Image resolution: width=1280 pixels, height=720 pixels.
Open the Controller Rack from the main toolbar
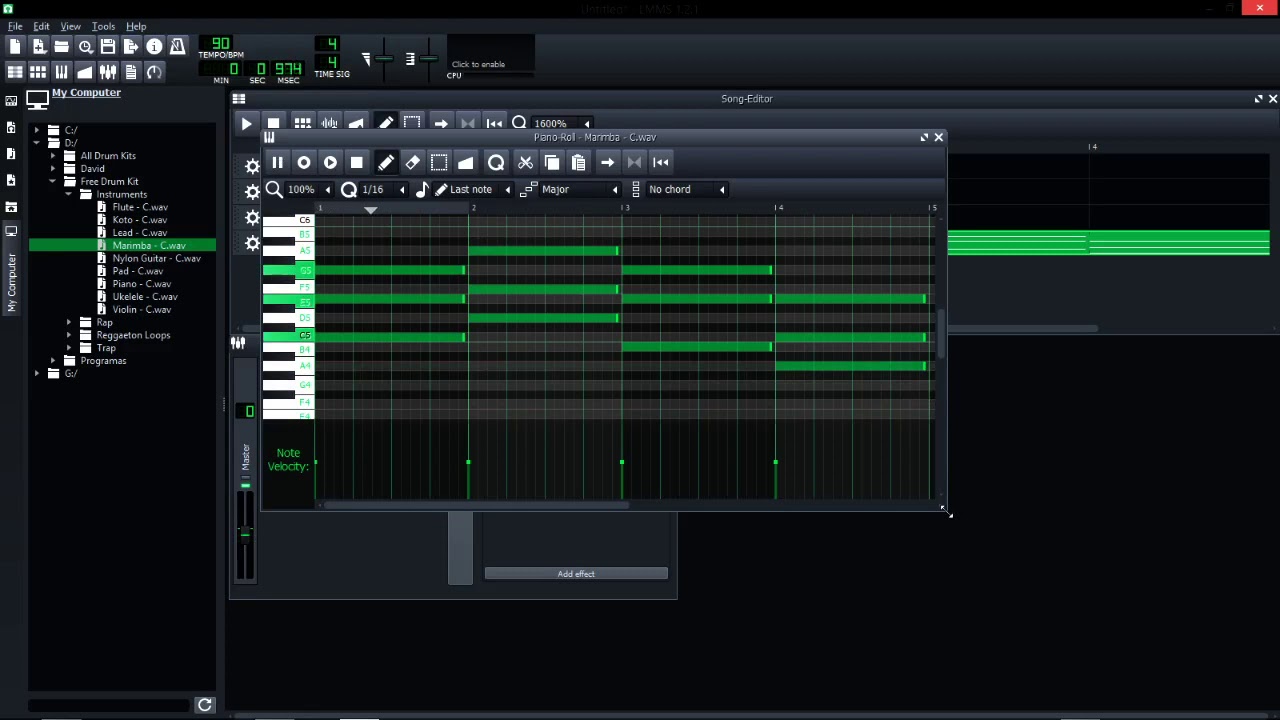point(154,72)
